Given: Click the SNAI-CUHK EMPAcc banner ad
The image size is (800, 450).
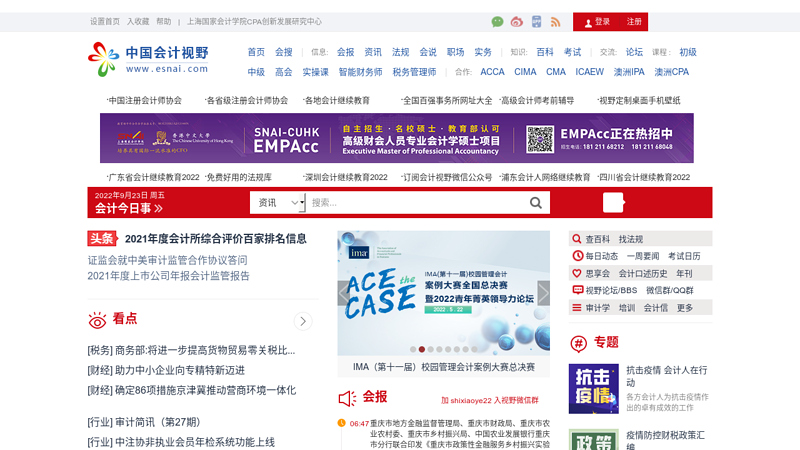Looking at the screenshot, I should click(x=396, y=138).
